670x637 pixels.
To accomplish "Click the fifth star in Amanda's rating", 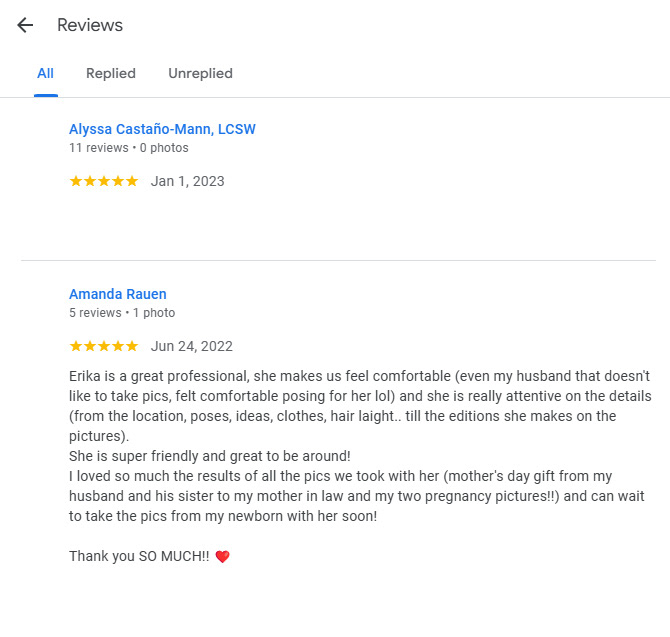I will pyautogui.click(x=132, y=346).
